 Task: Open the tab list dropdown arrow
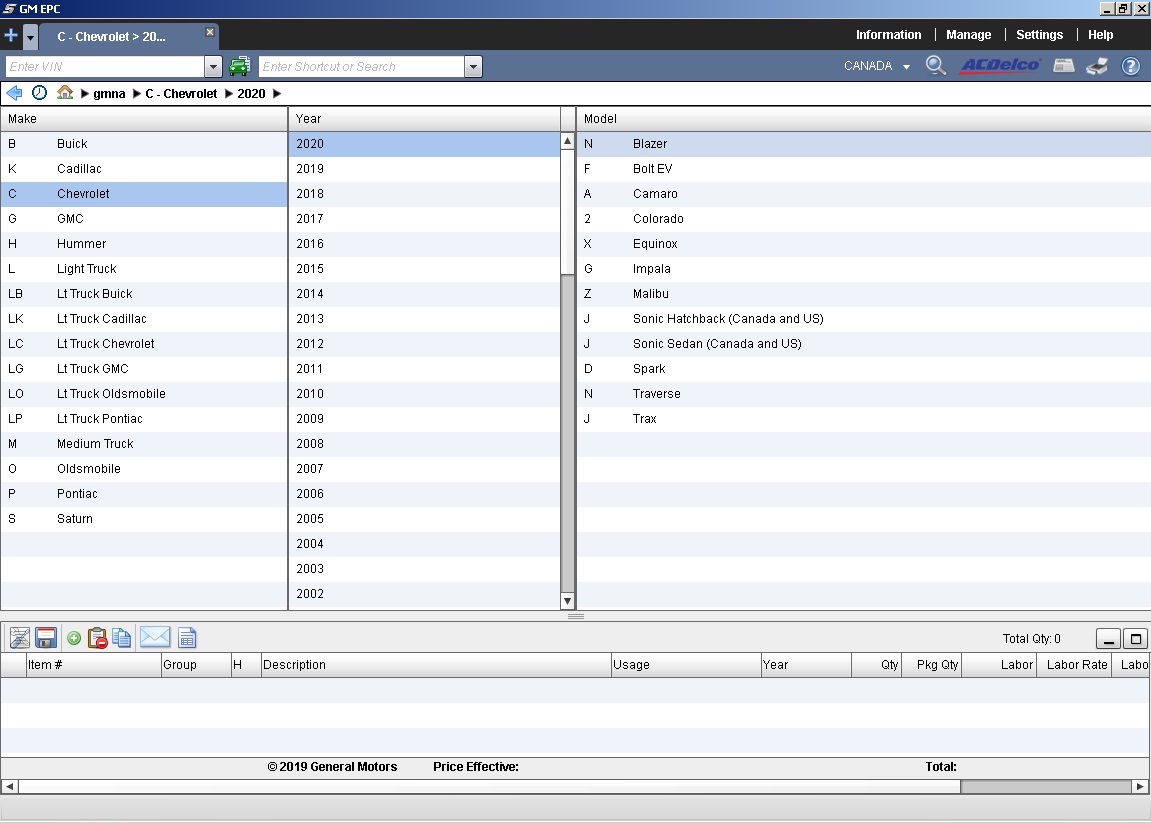[30, 36]
